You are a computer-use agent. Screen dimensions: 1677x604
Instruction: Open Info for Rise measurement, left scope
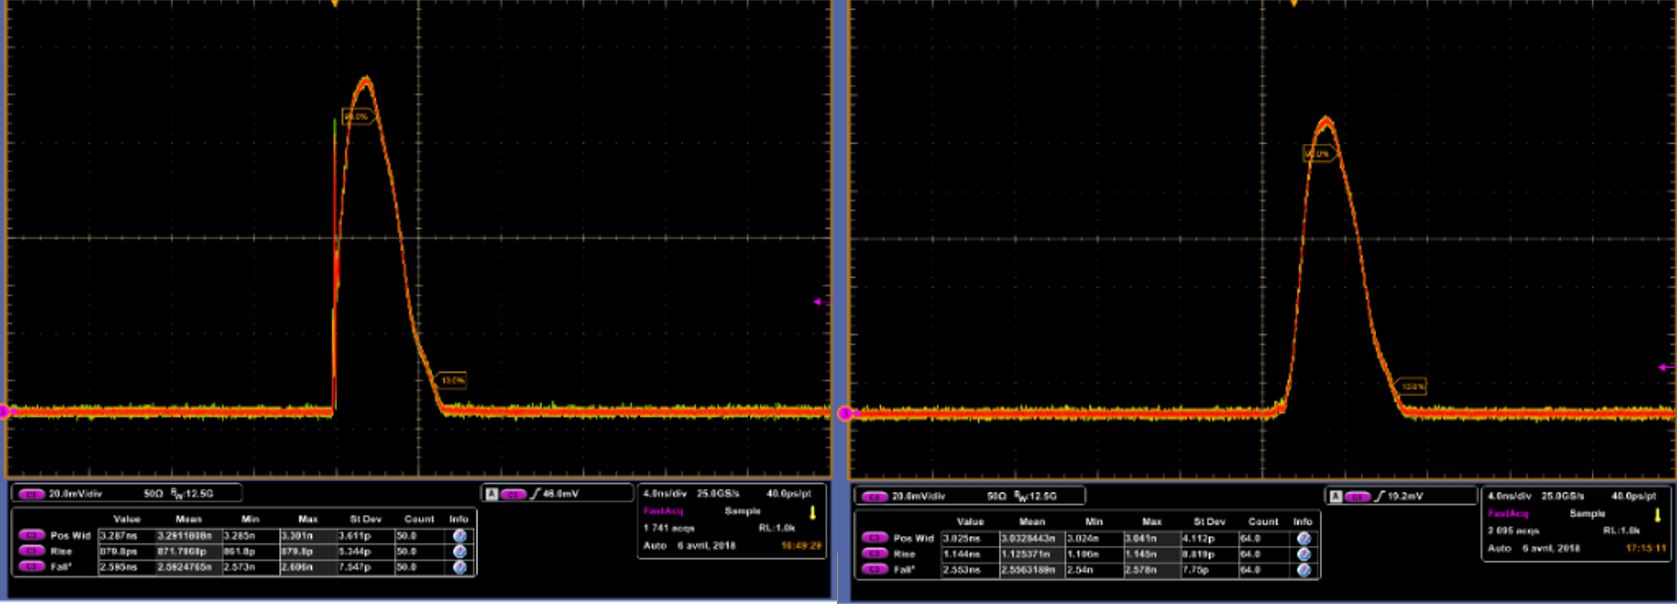click(x=459, y=551)
